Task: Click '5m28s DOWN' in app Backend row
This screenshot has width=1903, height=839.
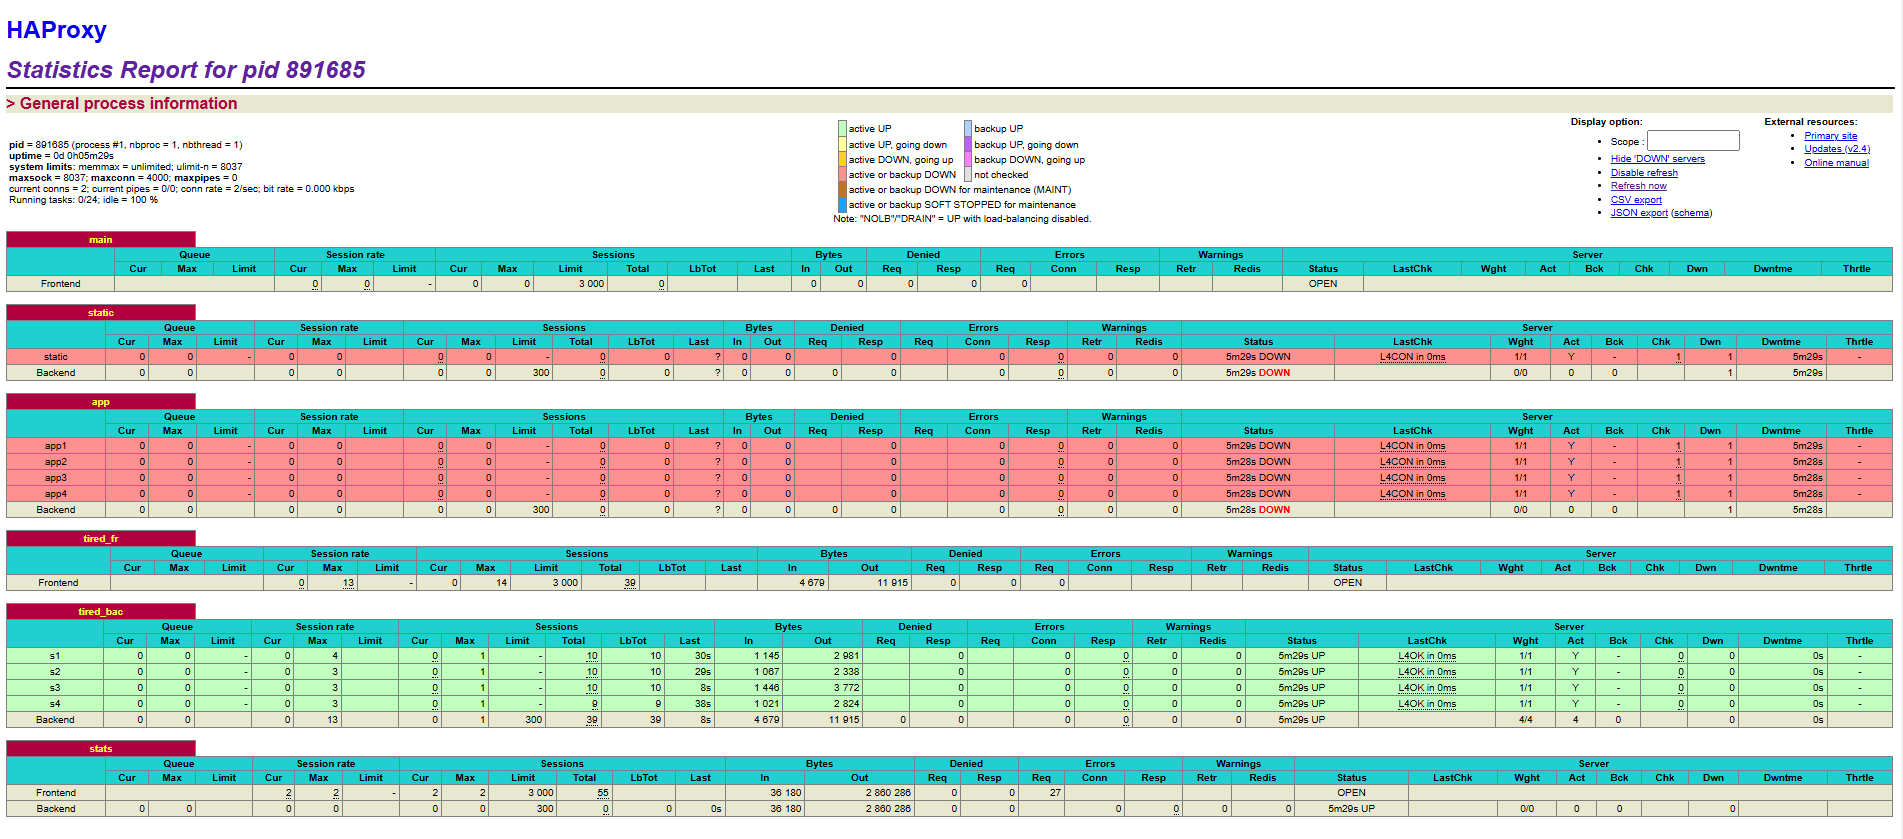Action: (x=1258, y=510)
